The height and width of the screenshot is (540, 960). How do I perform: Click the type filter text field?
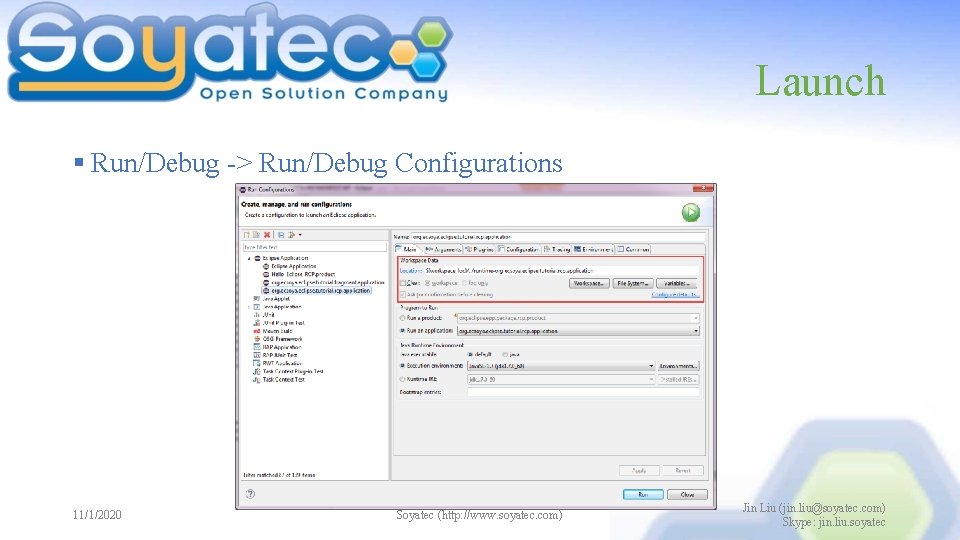[x=315, y=247]
